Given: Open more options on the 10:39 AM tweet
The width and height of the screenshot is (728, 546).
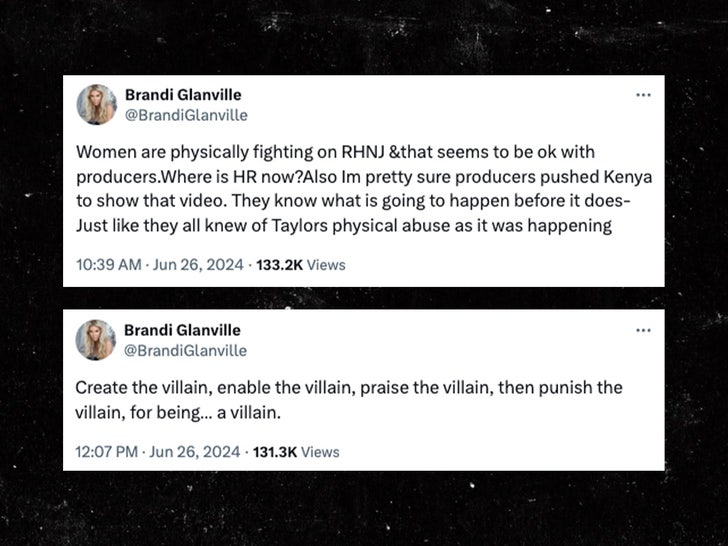Looking at the screenshot, I should 643,95.
